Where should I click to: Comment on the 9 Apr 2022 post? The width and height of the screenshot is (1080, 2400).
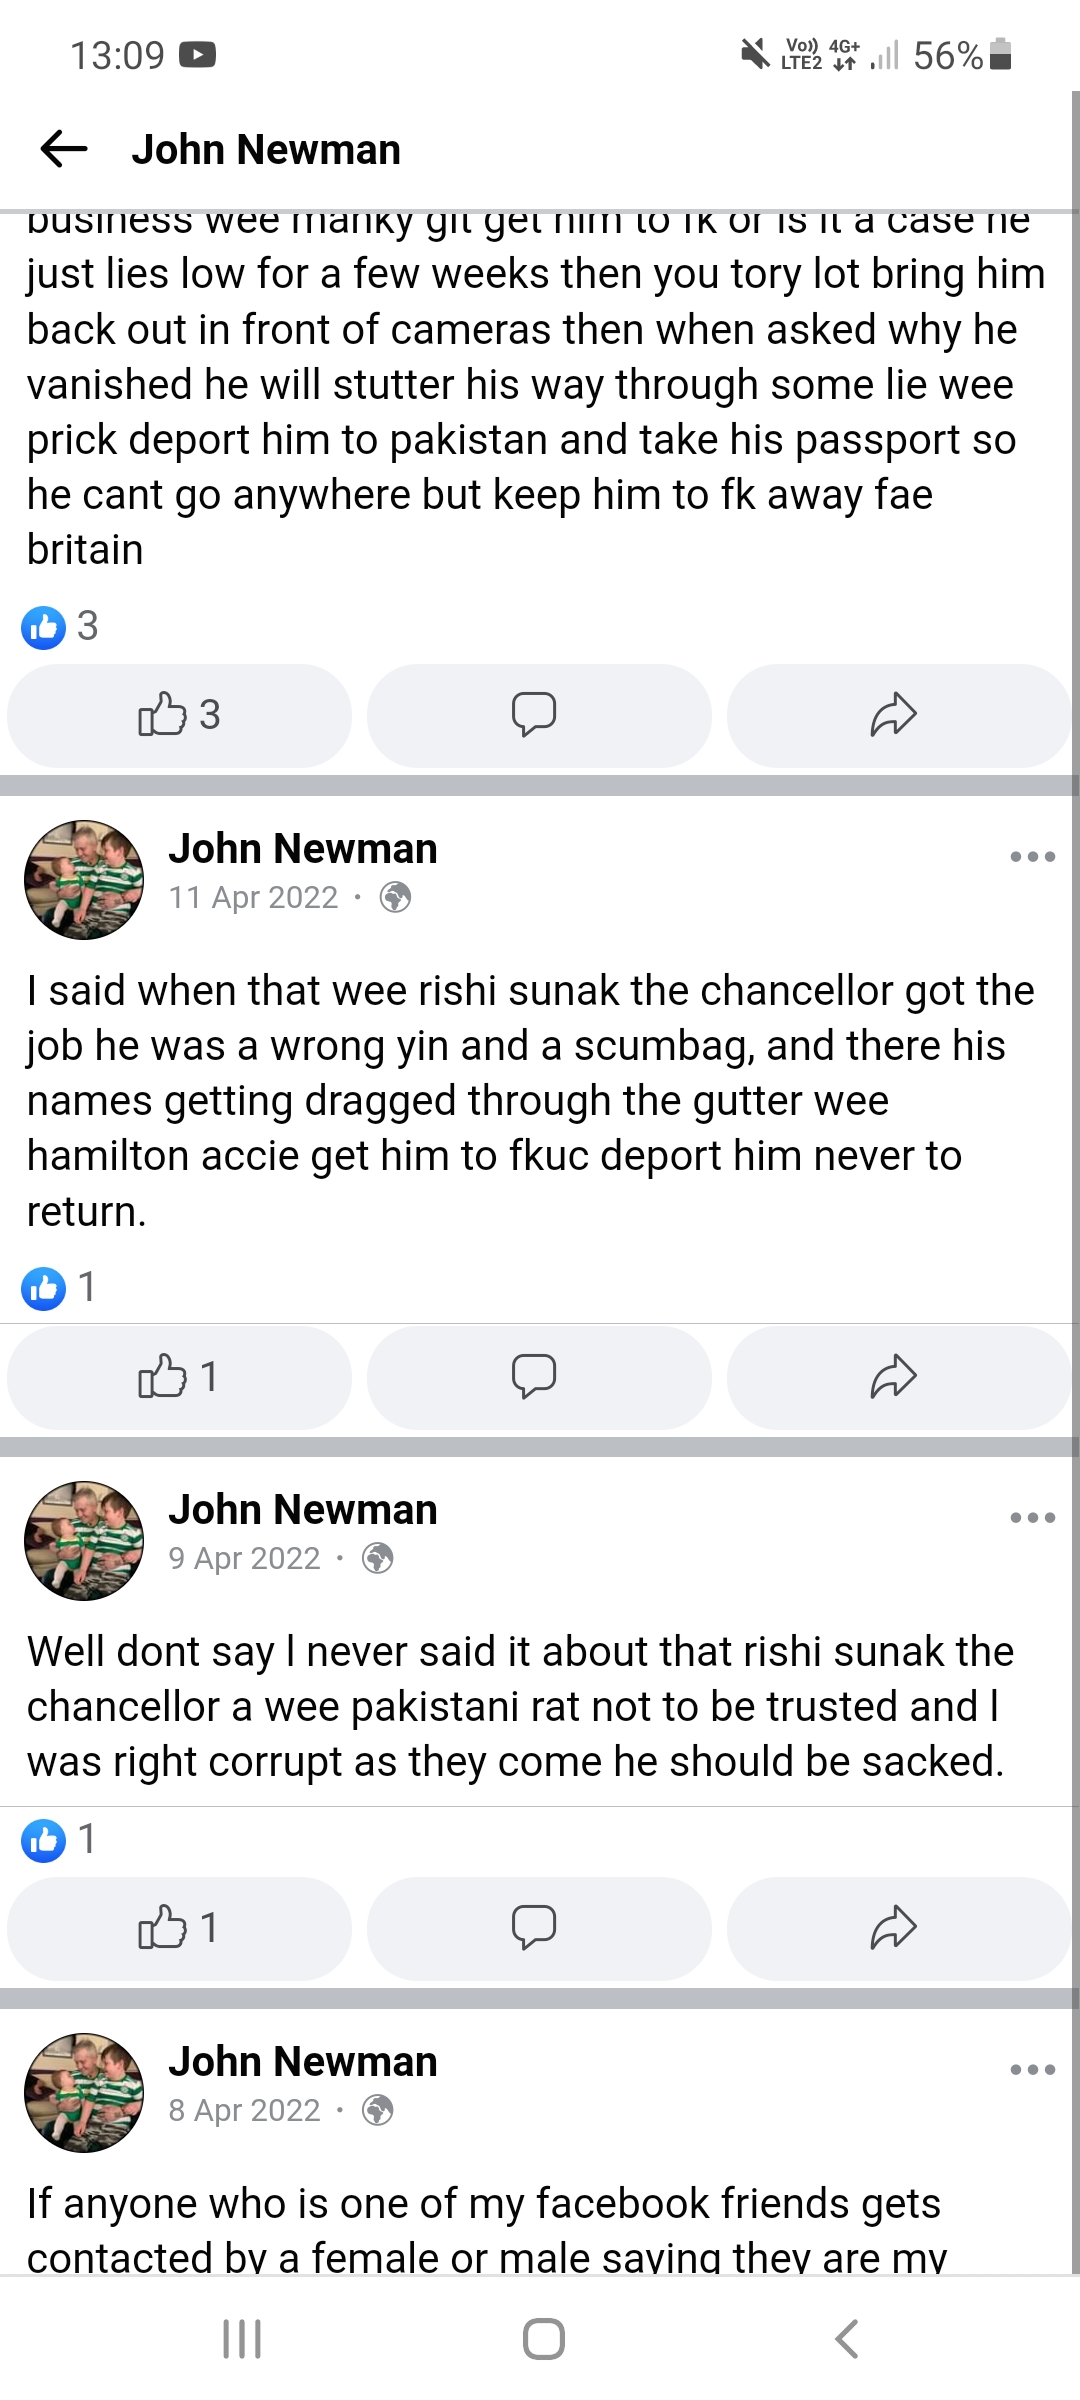[534, 1928]
